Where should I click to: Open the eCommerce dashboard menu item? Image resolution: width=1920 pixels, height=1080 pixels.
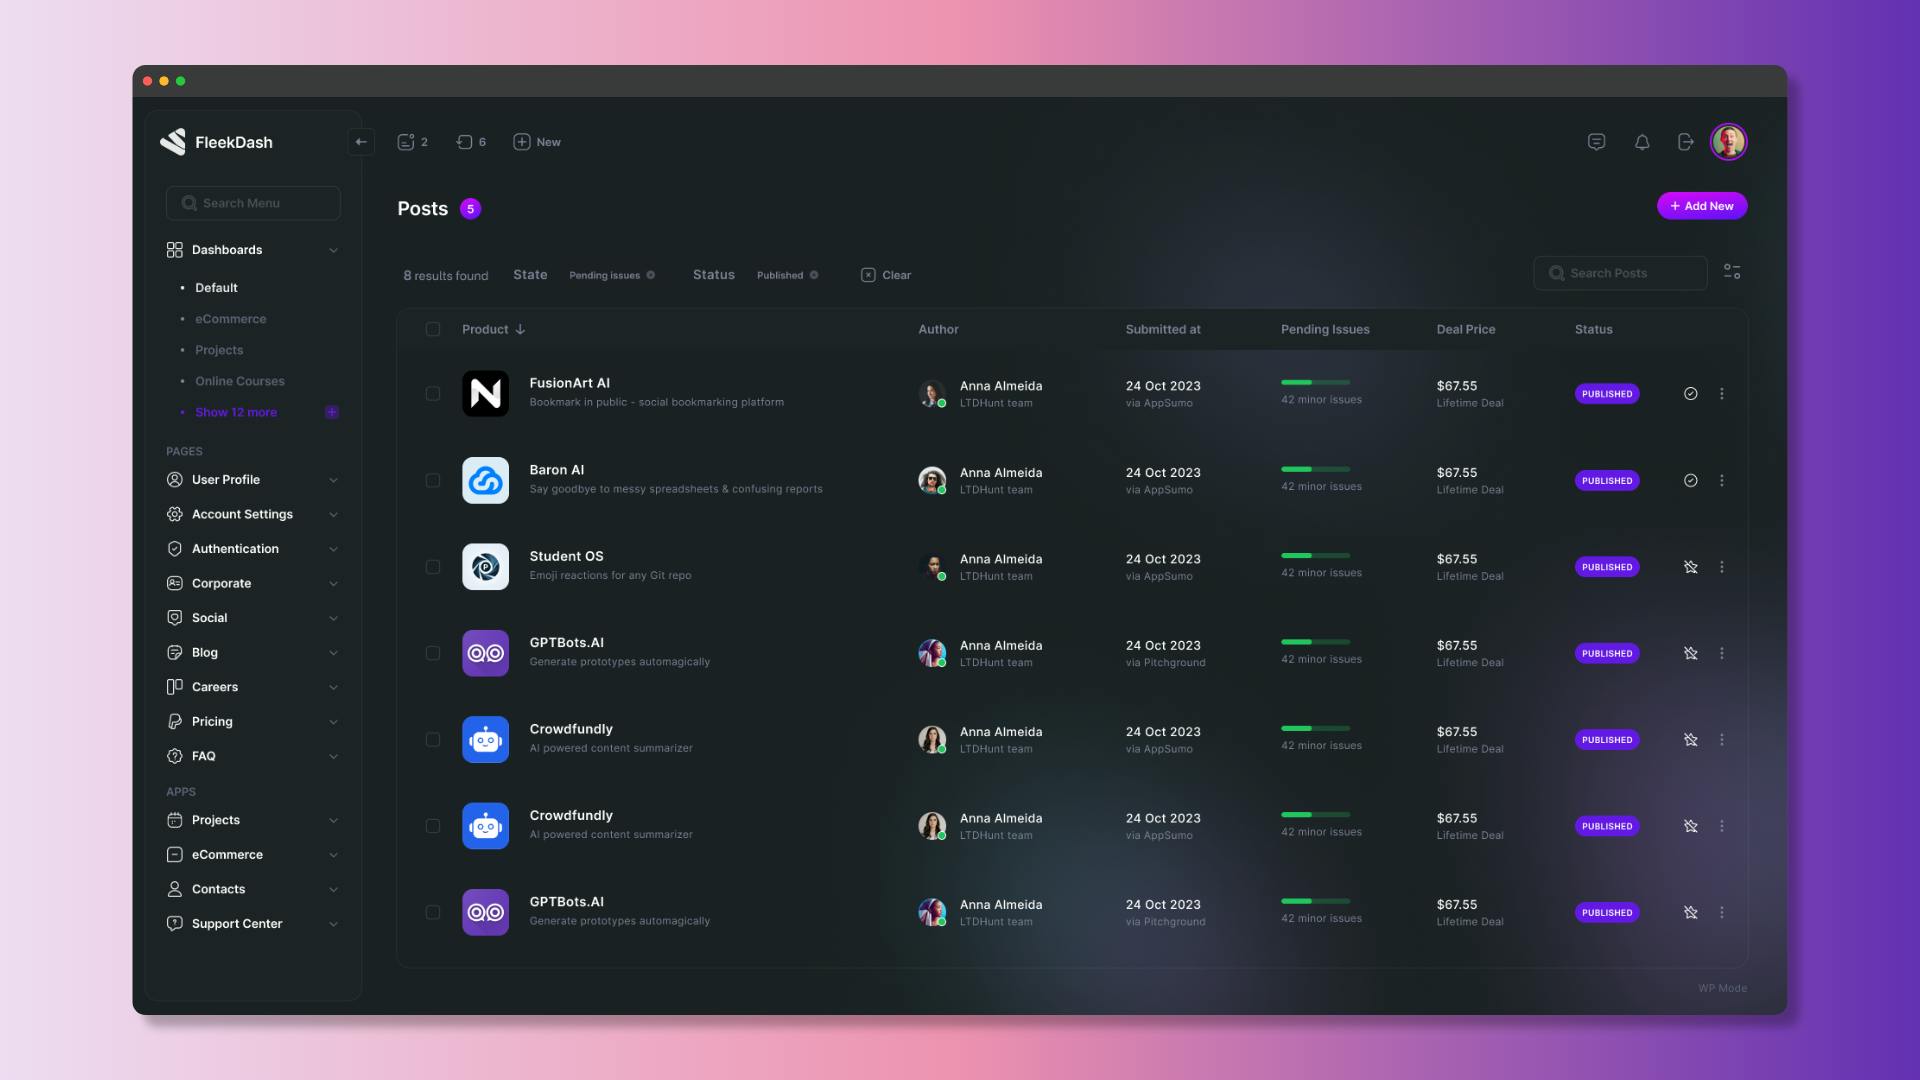230,319
